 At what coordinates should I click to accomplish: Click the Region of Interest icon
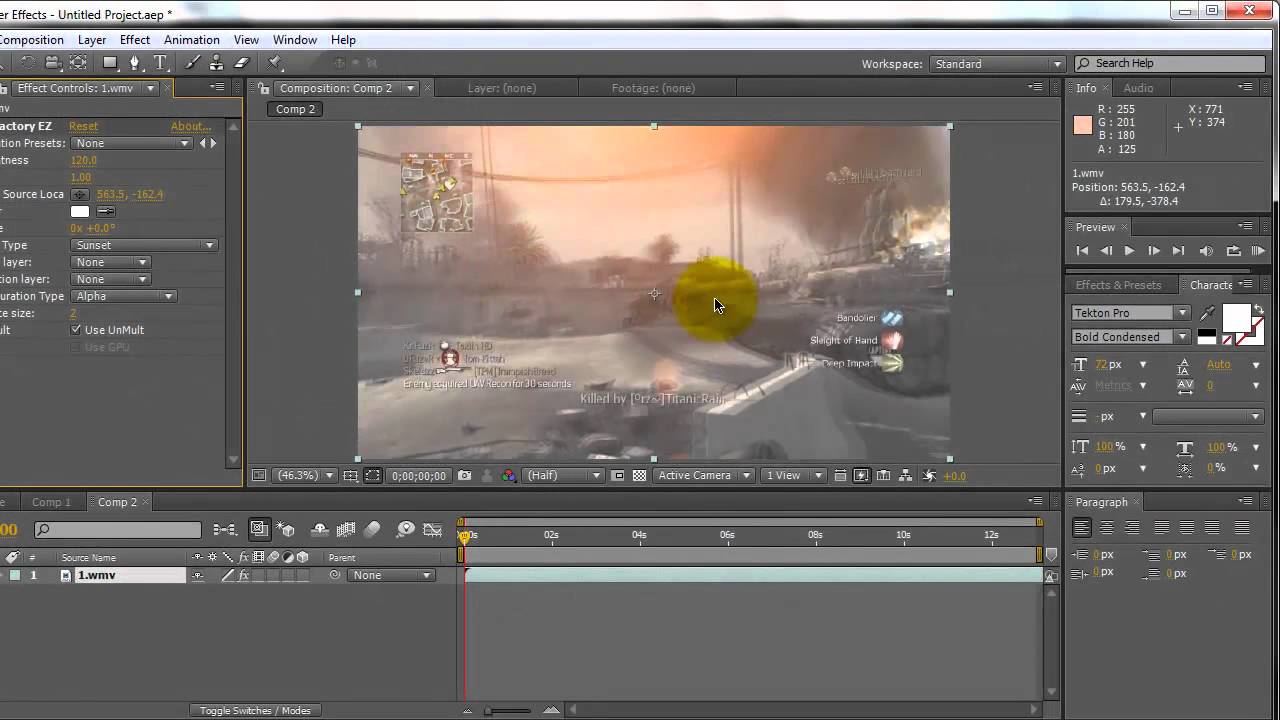click(618, 476)
